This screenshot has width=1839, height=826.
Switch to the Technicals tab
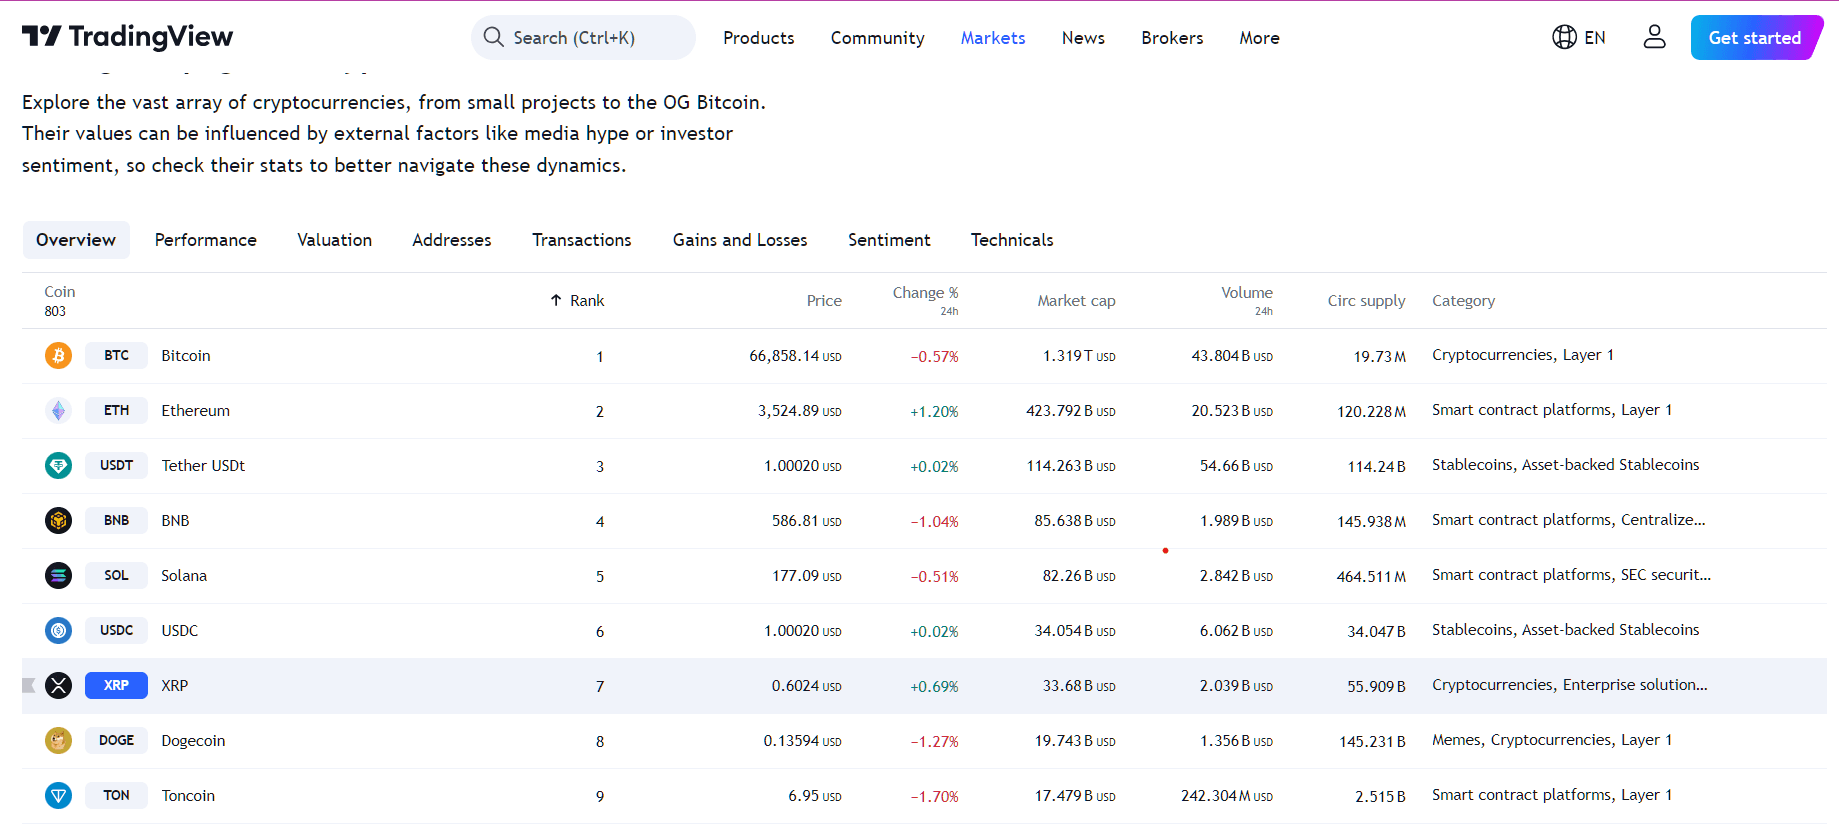pyautogui.click(x=1012, y=240)
